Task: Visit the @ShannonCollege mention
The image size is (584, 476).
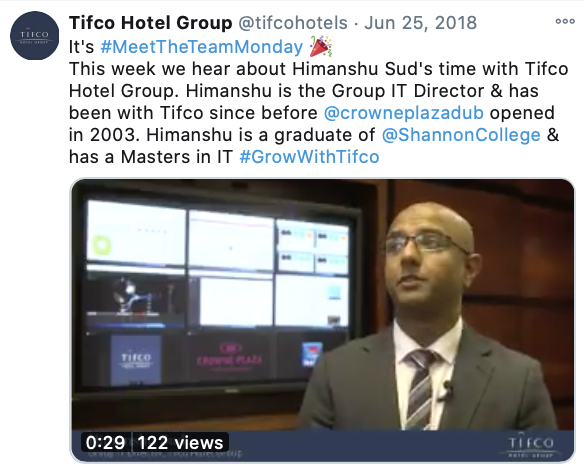Action: coord(461,135)
